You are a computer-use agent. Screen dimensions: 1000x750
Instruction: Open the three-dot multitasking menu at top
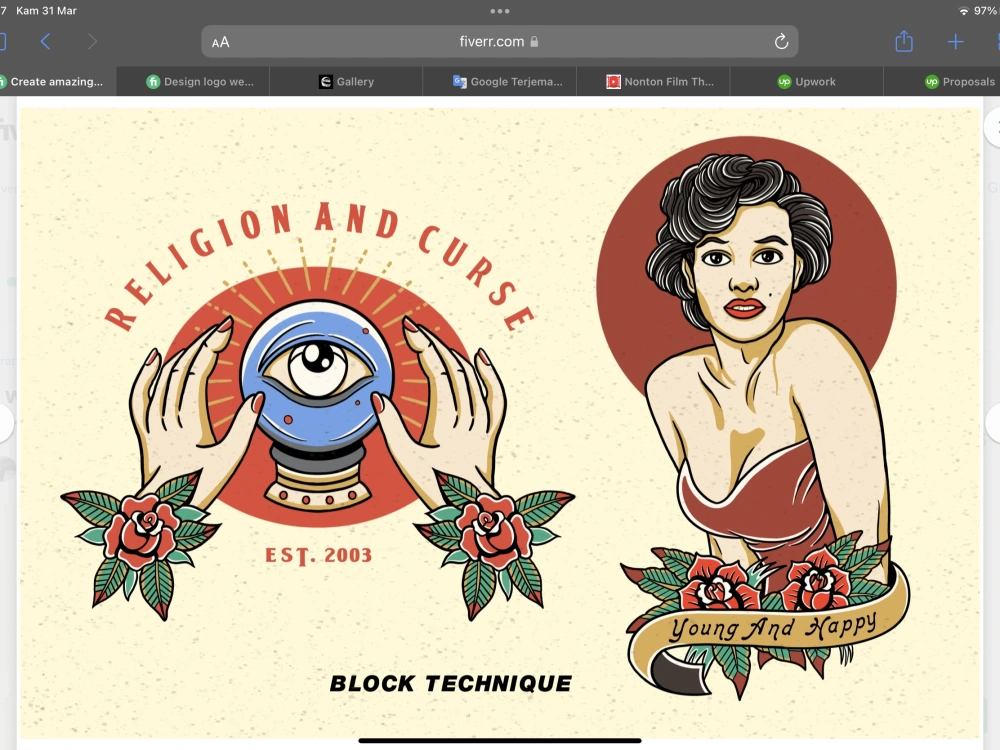coord(500,11)
